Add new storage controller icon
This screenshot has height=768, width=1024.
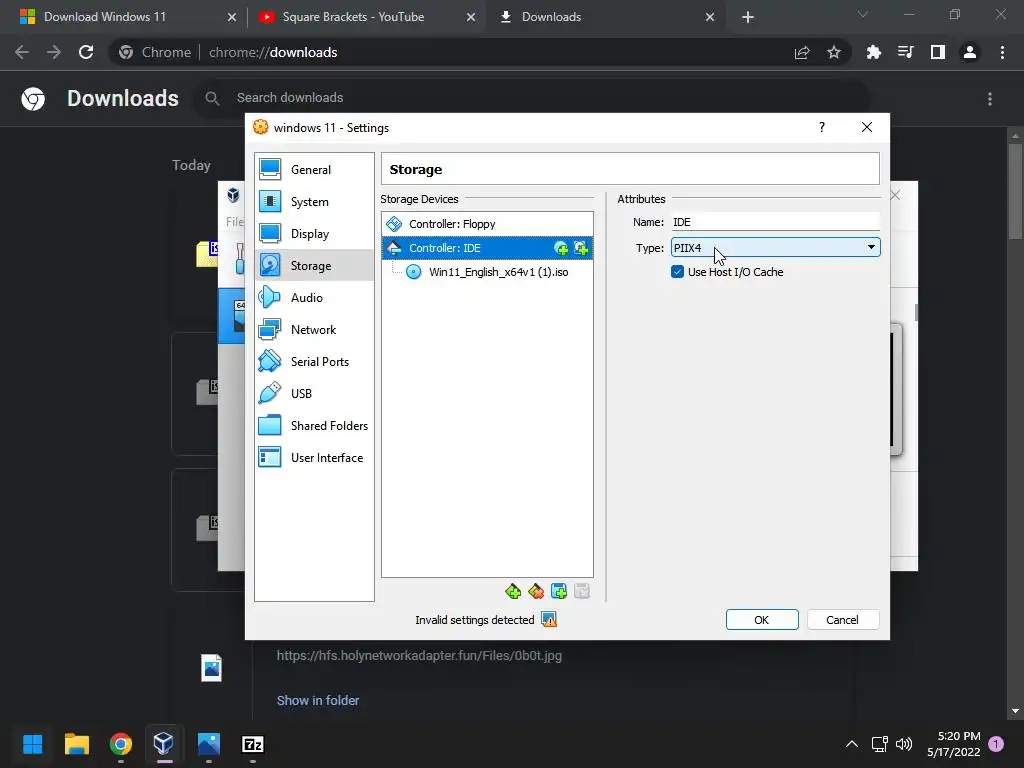513,592
